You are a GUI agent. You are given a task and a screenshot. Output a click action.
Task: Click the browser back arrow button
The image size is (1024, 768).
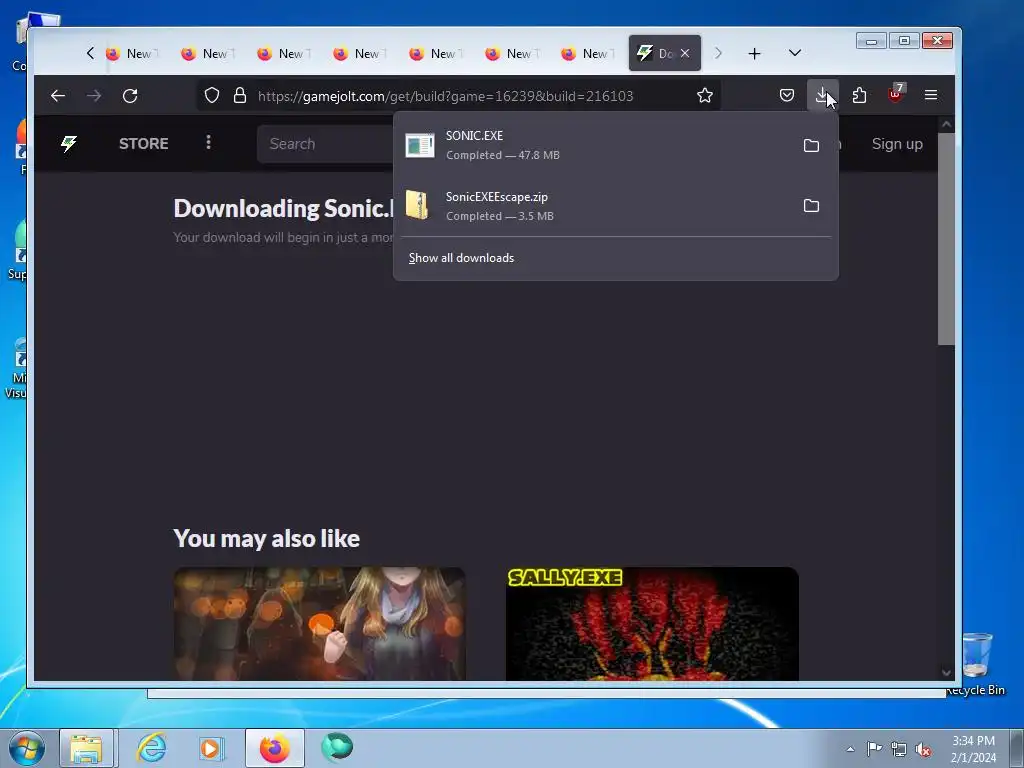(x=58, y=96)
